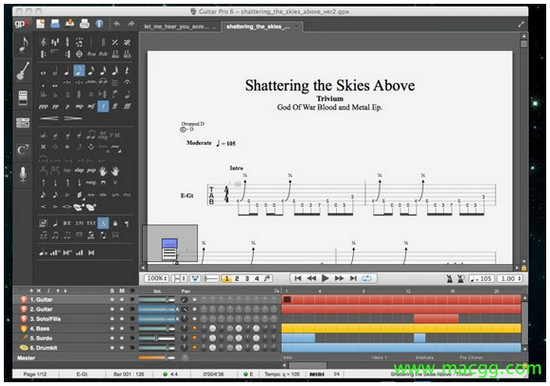Toggle the loop playback button
This screenshot has width=550, height=386.
point(367,278)
